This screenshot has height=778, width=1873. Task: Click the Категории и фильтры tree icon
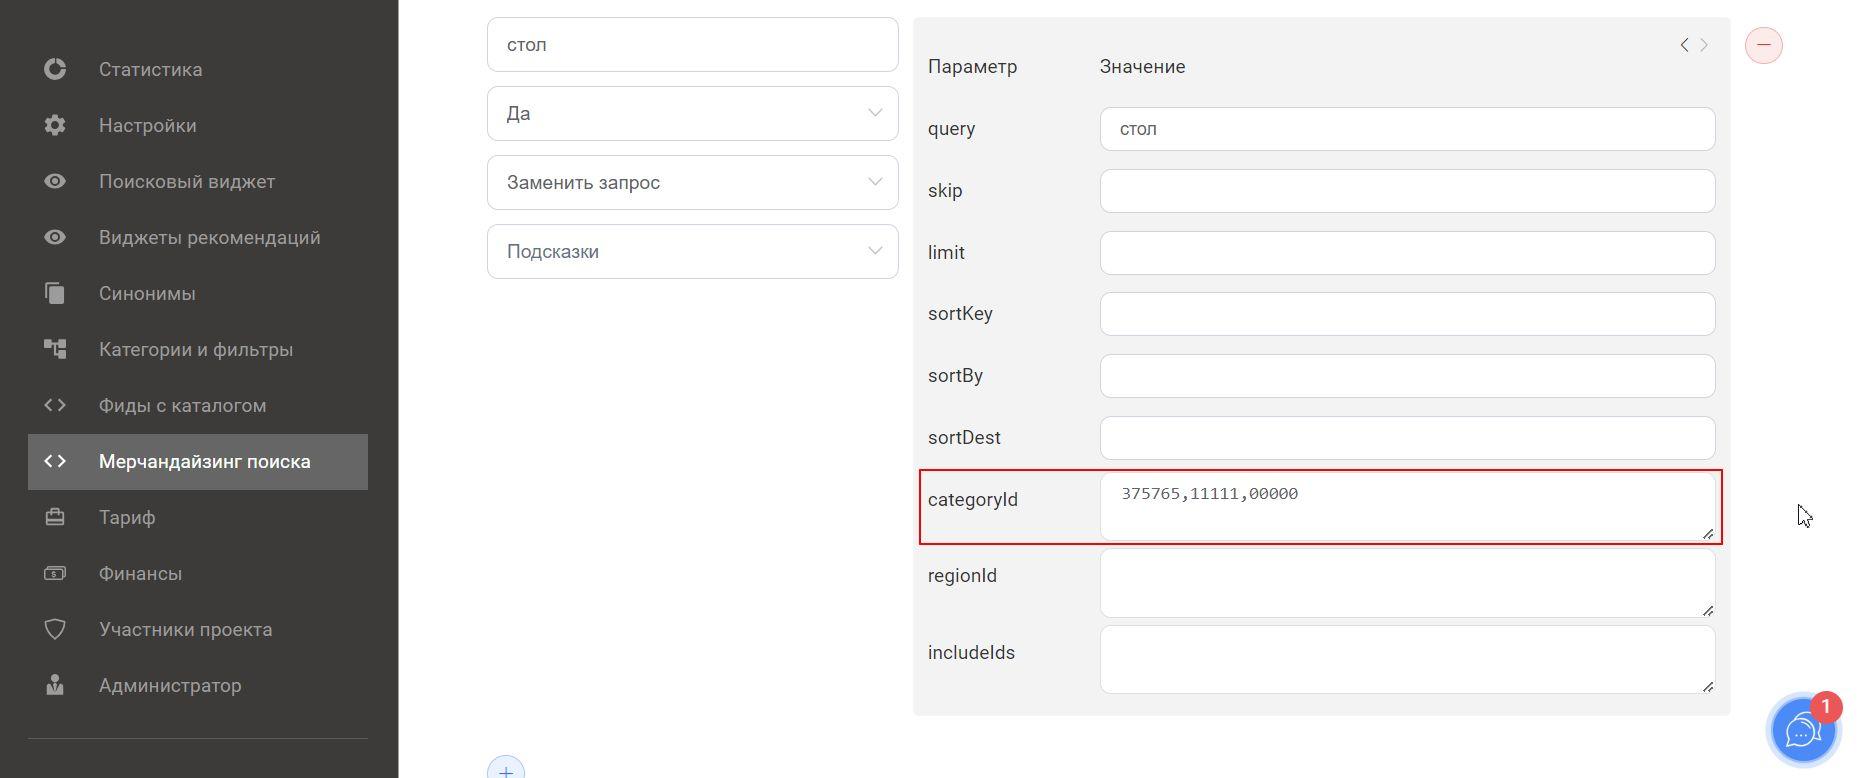(x=55, y=349)
